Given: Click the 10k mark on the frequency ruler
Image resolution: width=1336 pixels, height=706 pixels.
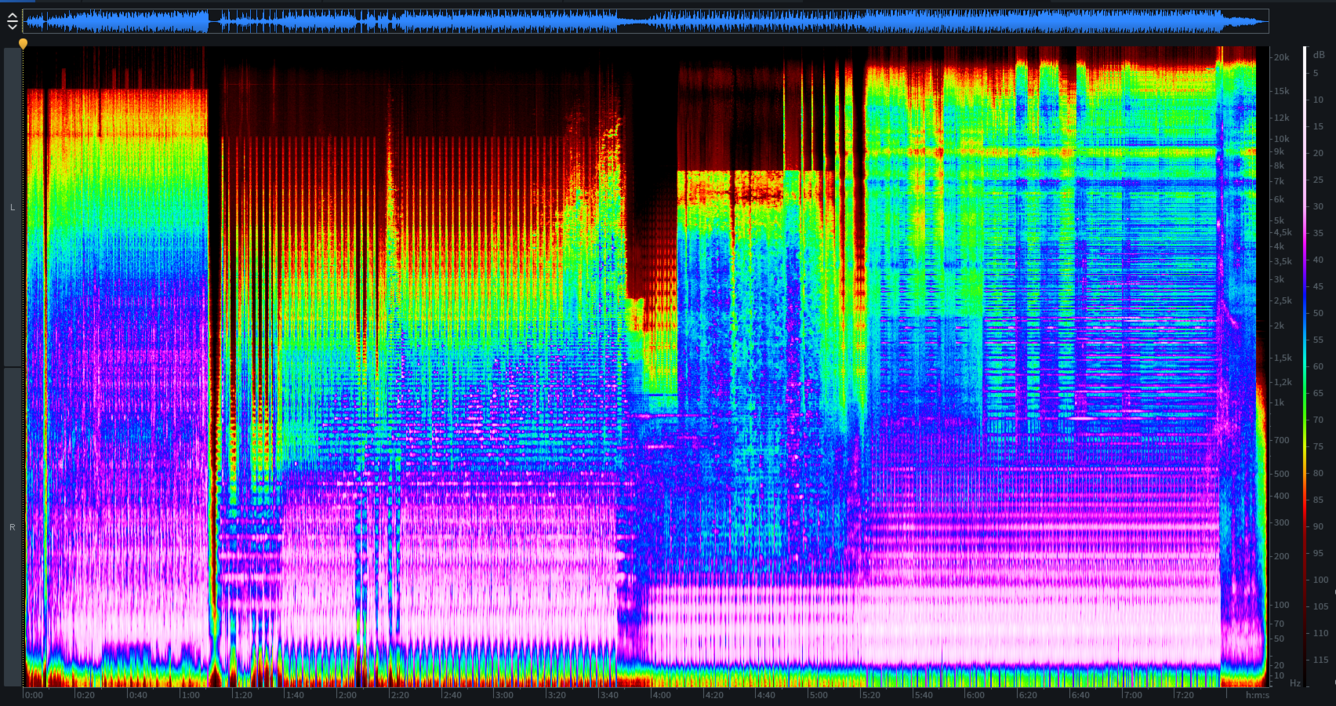Looking at the screenshot, I should click(1280, 139).
